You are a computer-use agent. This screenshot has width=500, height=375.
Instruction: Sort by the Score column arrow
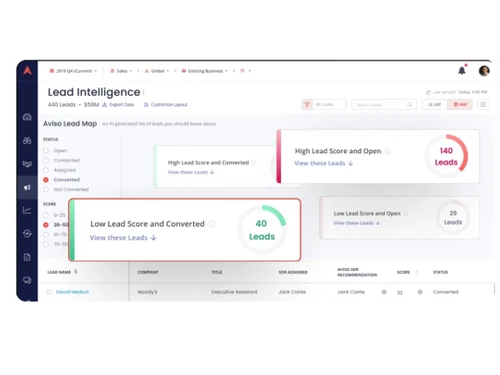[x=416, y=272]
